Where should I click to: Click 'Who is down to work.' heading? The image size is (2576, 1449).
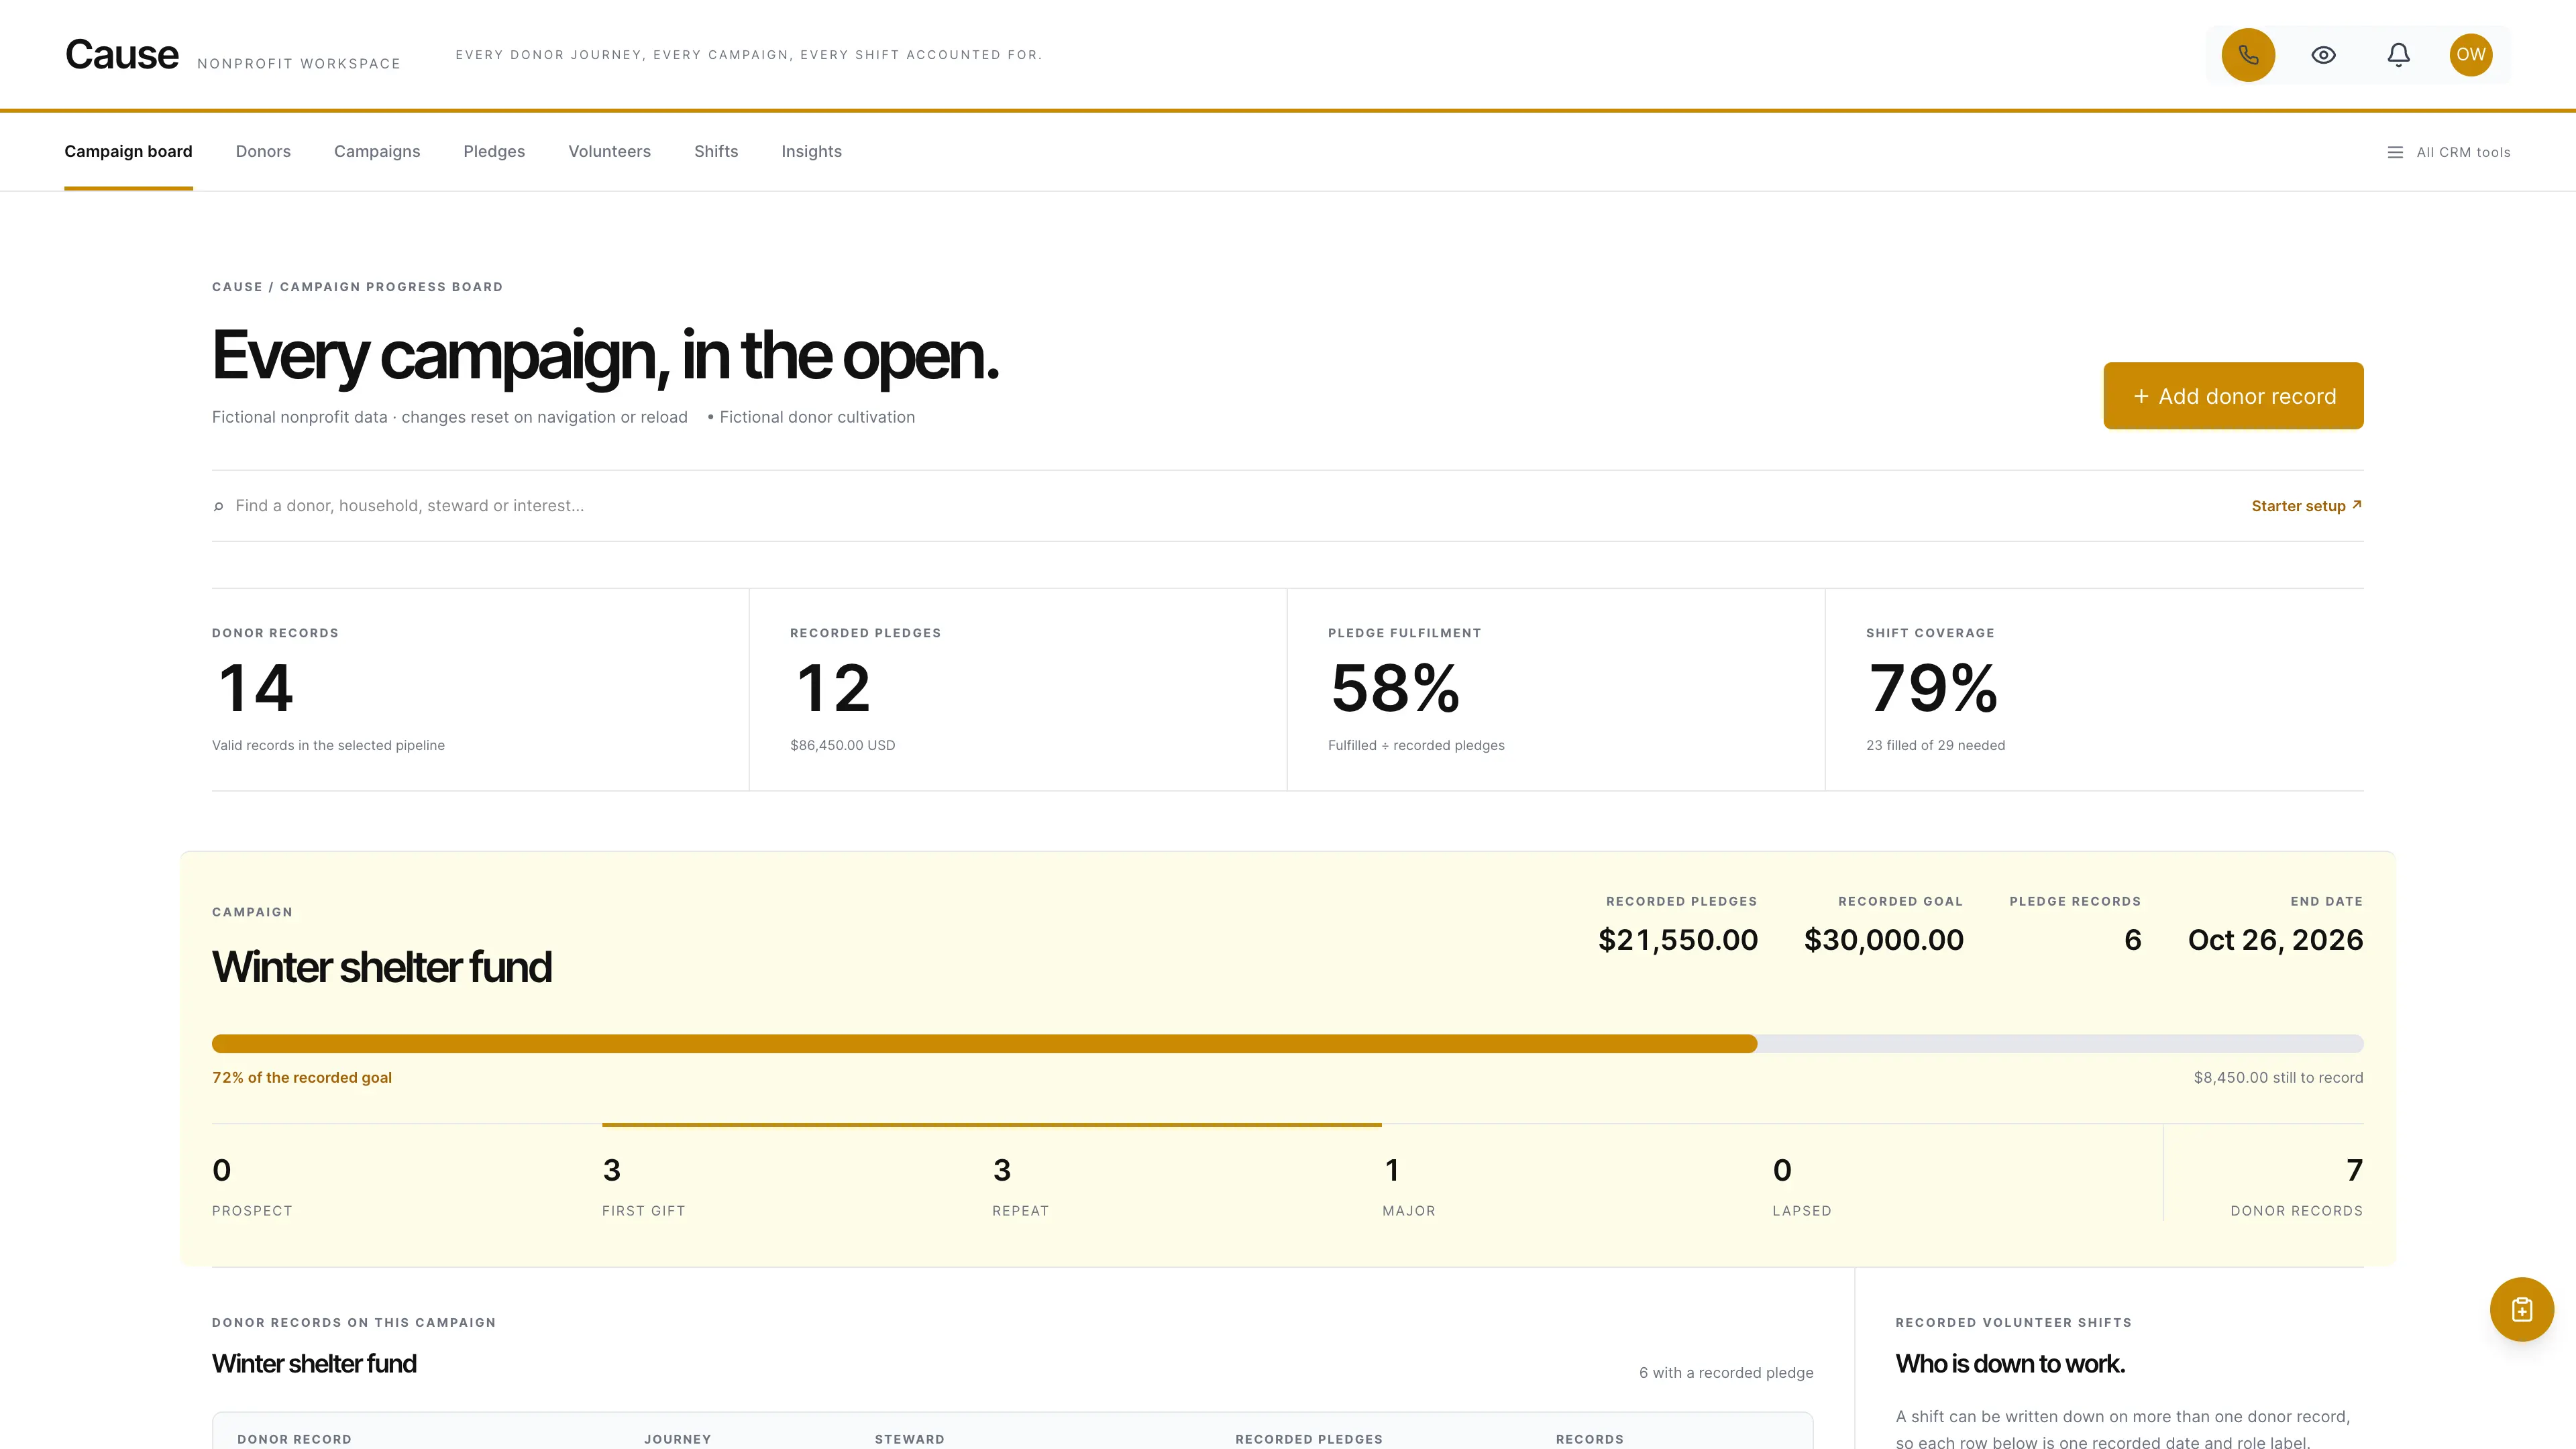tap(2010, 1364)
